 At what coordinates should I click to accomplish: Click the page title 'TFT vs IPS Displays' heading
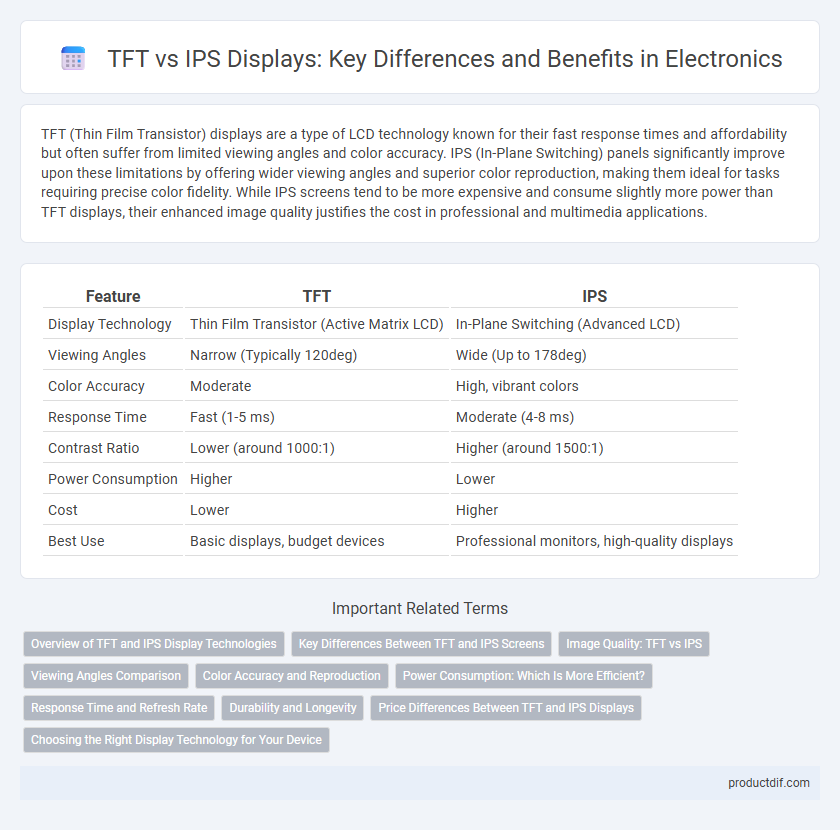coord(445,58)
